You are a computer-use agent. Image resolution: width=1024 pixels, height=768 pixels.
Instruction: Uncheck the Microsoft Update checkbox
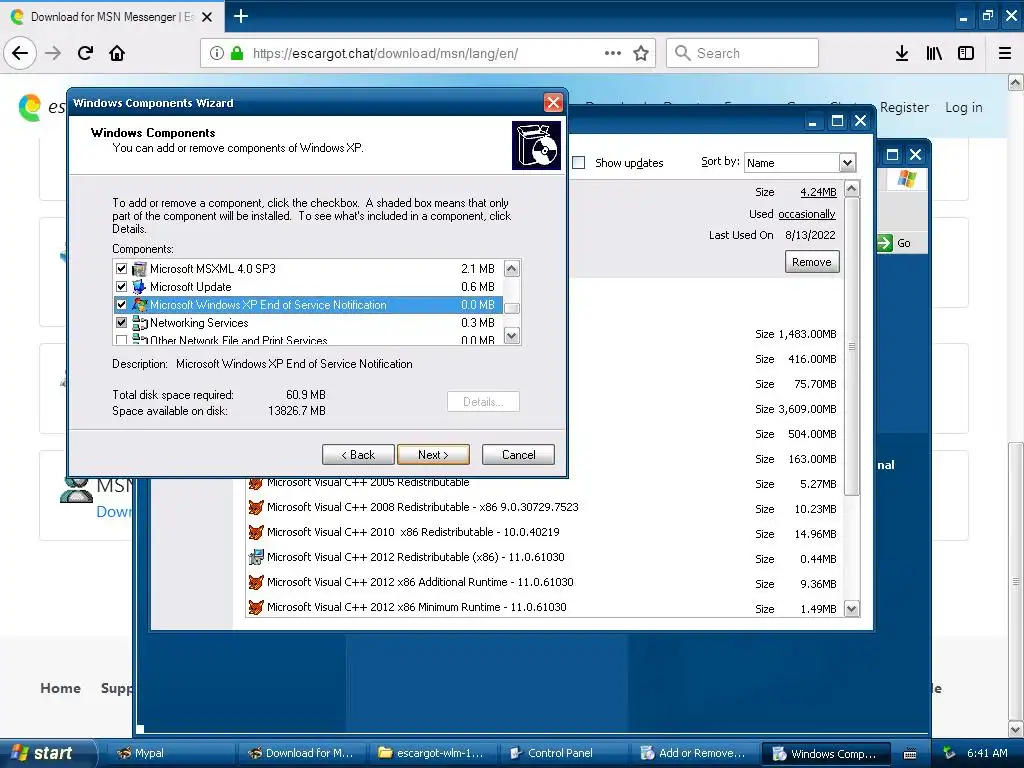[x=121, y=287]
